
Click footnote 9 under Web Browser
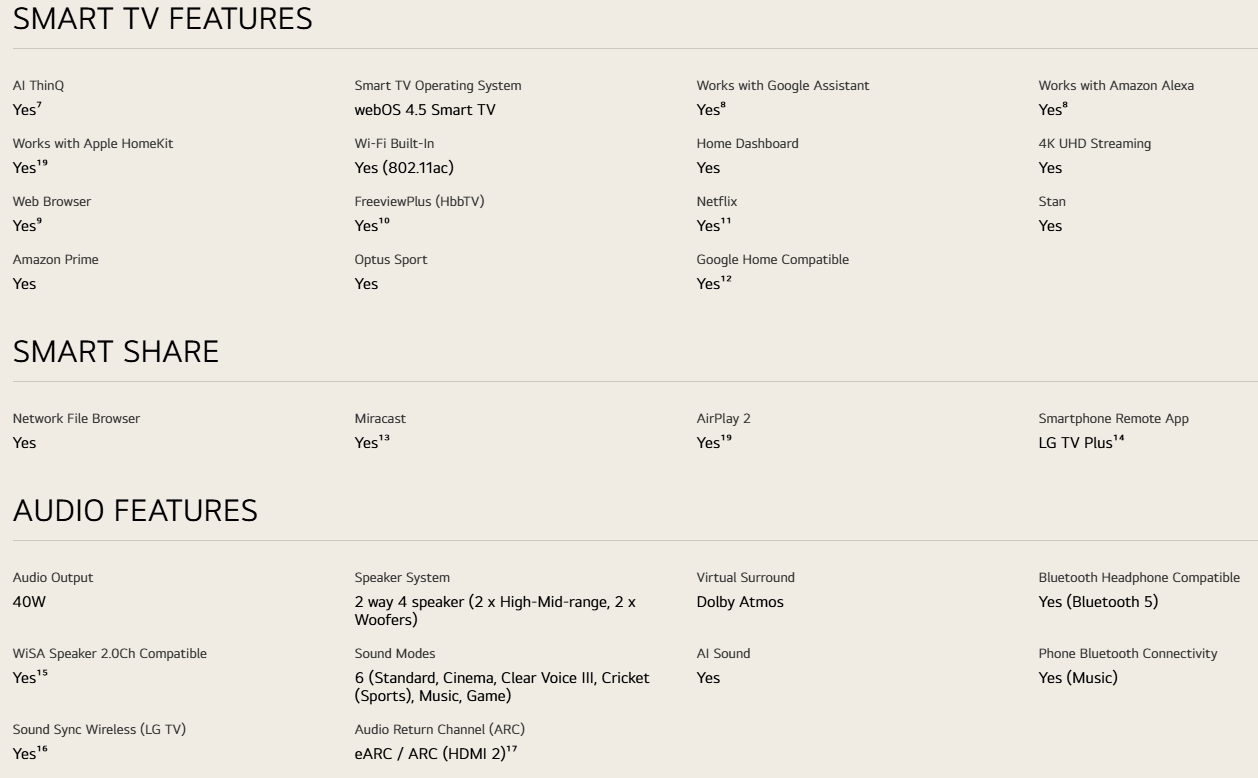click(x=39, y=222)
